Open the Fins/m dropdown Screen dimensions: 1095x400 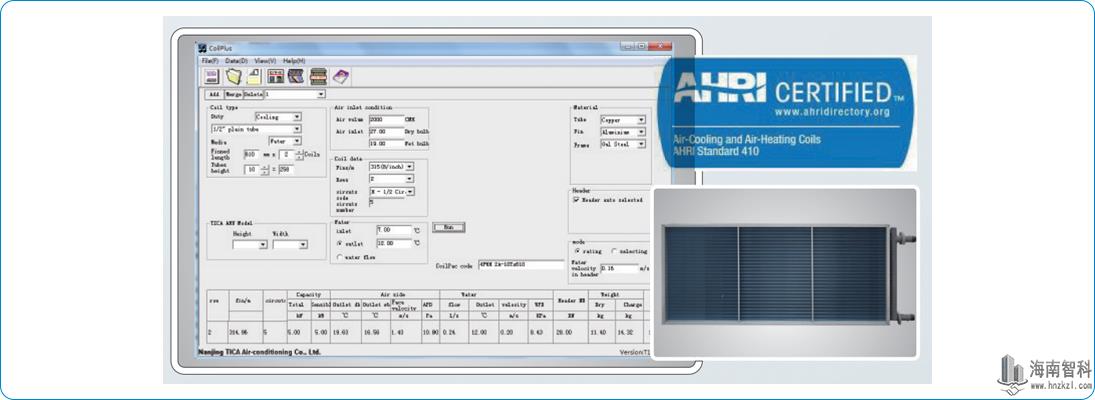(392, 167)
